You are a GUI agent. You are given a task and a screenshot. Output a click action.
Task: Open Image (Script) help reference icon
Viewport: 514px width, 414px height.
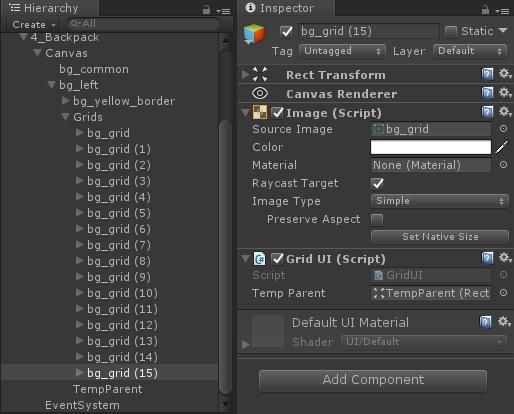tap(487, 112)
